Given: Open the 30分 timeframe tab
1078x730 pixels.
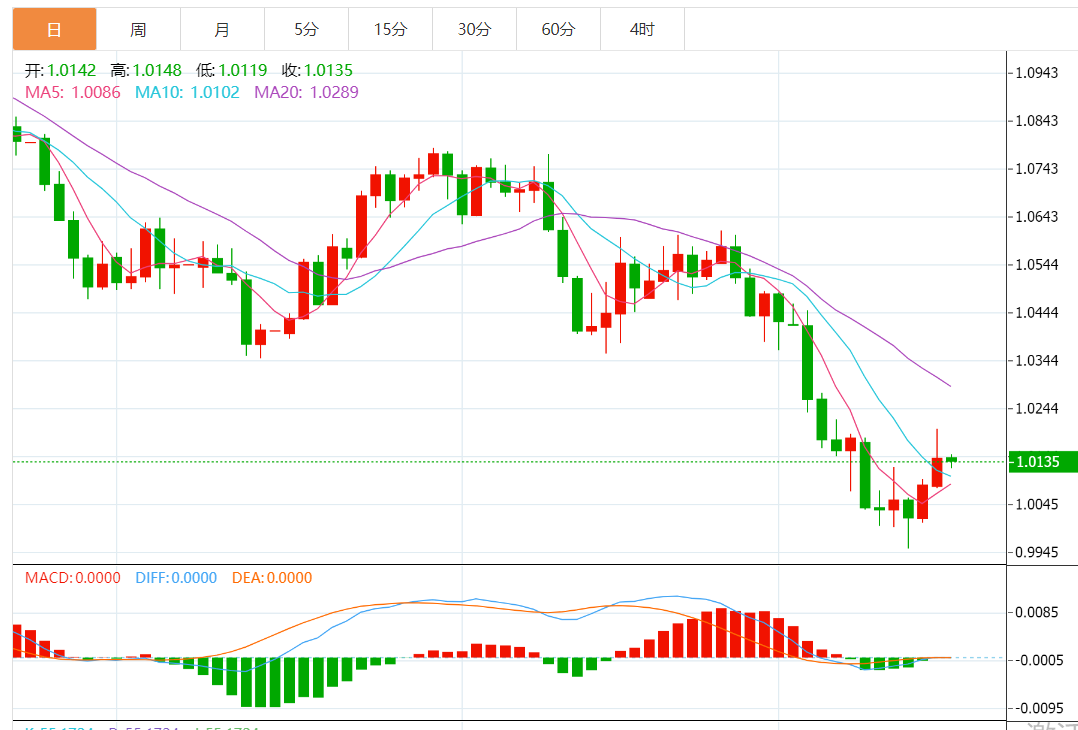Looking at the screenshot, I should (x=474, y=29).
